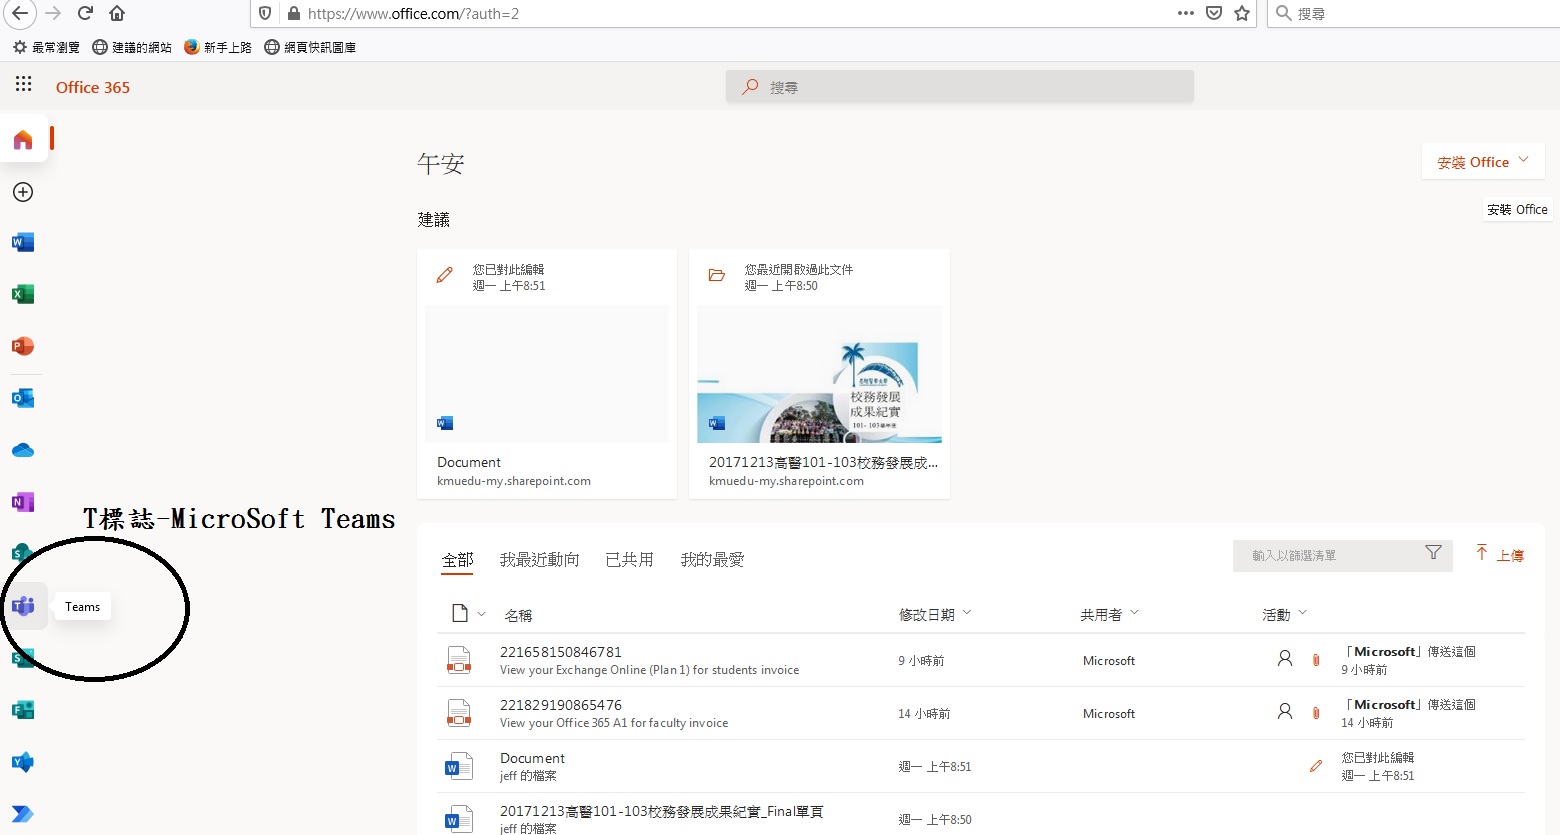Launch Excel from the left sidebar
Screen dimensions: 1560x835
tap(23, 294)
